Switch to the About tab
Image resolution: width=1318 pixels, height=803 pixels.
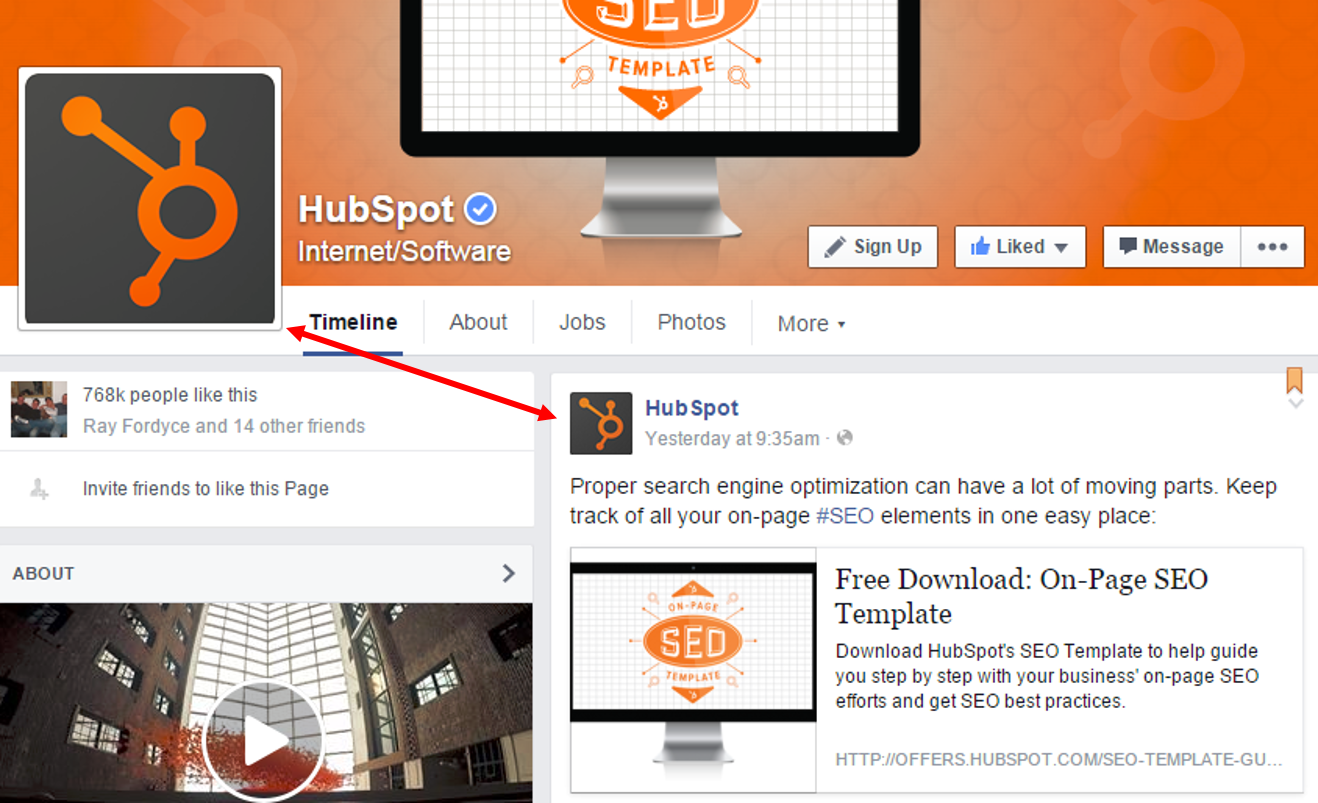(x=478, y=322)
